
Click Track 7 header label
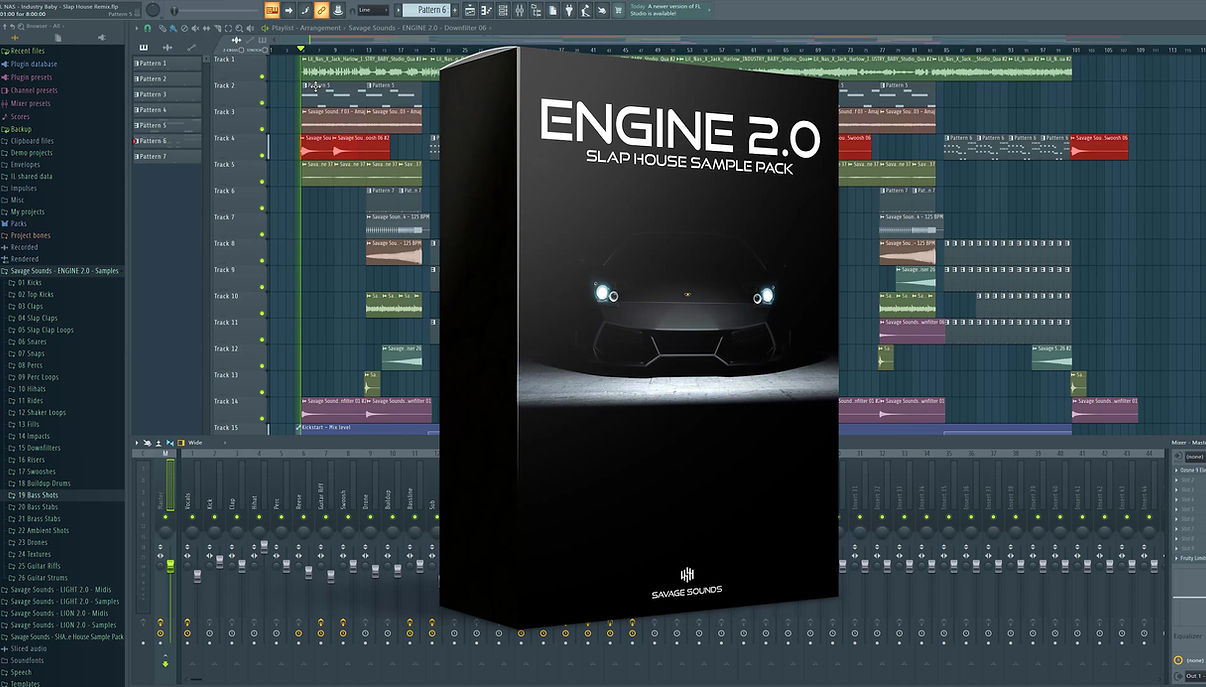[224, 217]
